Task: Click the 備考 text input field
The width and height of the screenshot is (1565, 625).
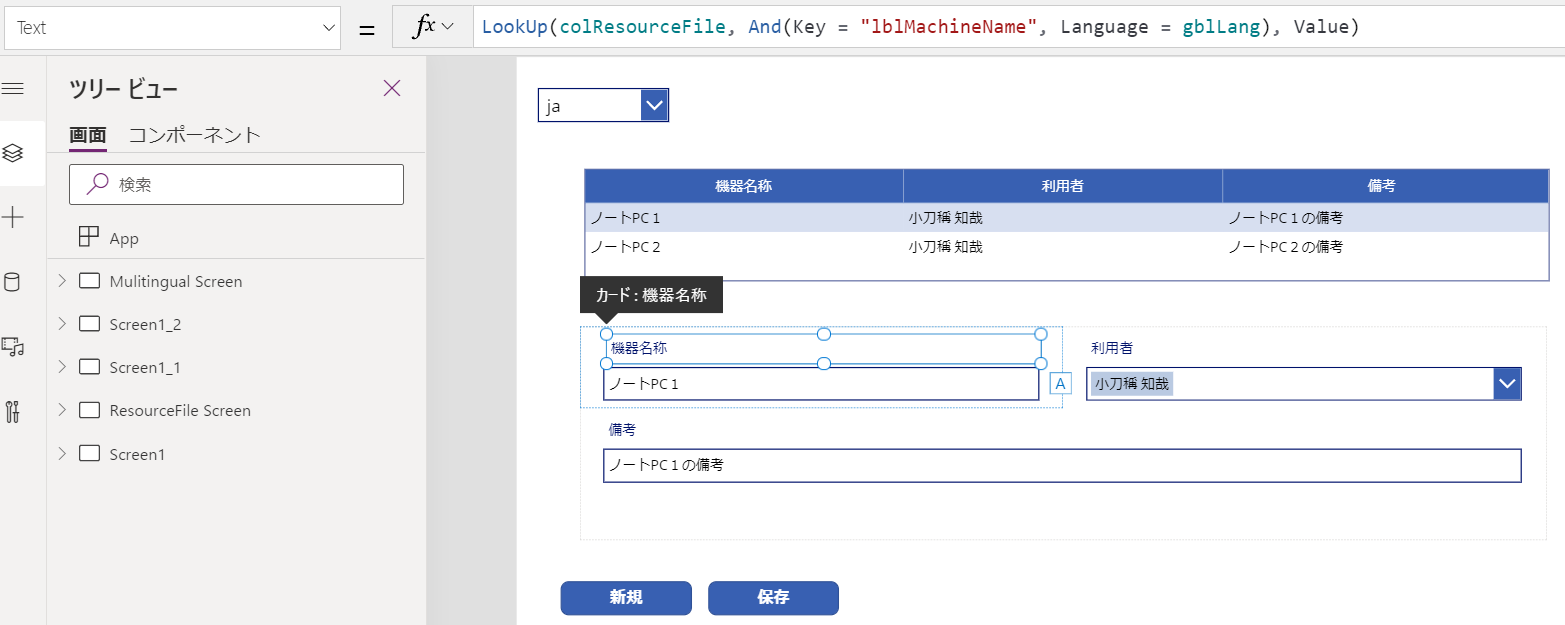Action: tap(1061, 465)
